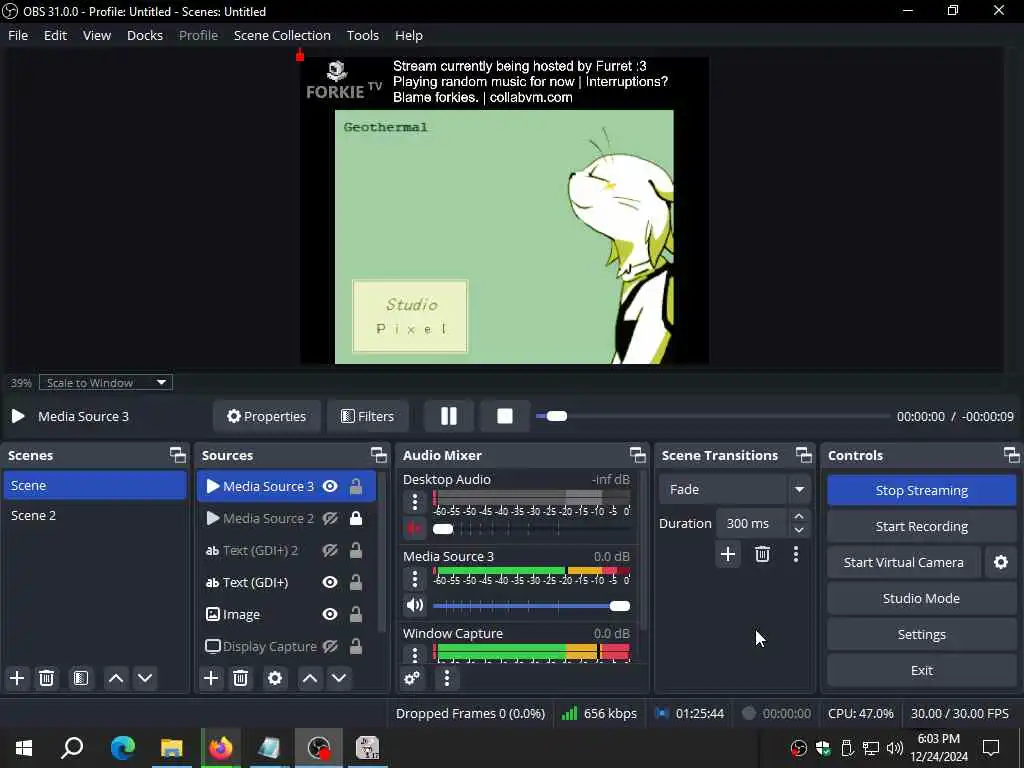Click media playback seek slider
1024x768 pixels.
[712, 416]
